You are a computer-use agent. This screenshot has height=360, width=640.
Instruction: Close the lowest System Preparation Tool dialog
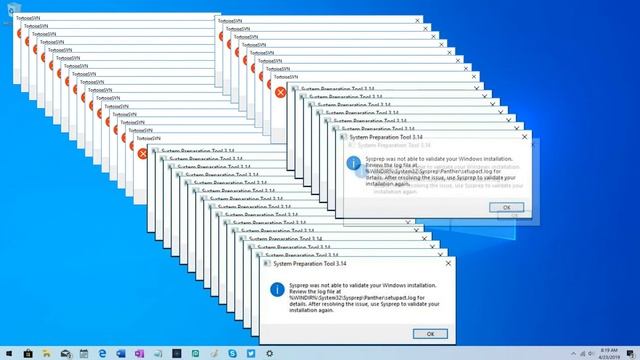(x=448, y=264)
